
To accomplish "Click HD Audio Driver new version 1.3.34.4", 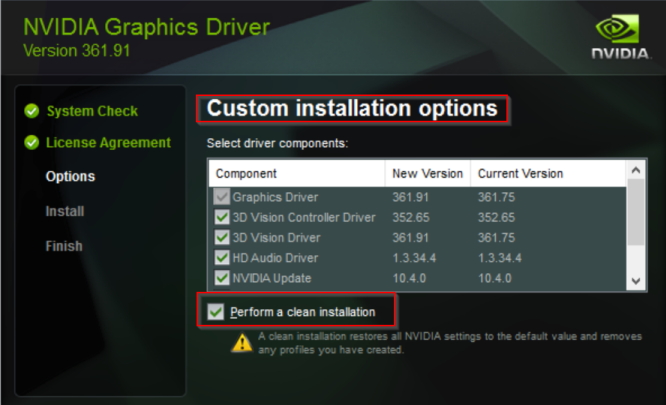I will pos(414,258).
